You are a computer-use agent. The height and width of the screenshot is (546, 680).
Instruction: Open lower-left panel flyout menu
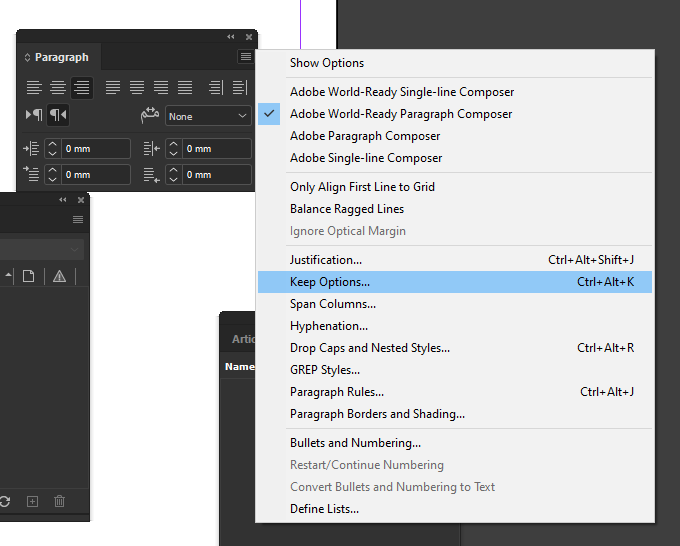coord(78,219)
